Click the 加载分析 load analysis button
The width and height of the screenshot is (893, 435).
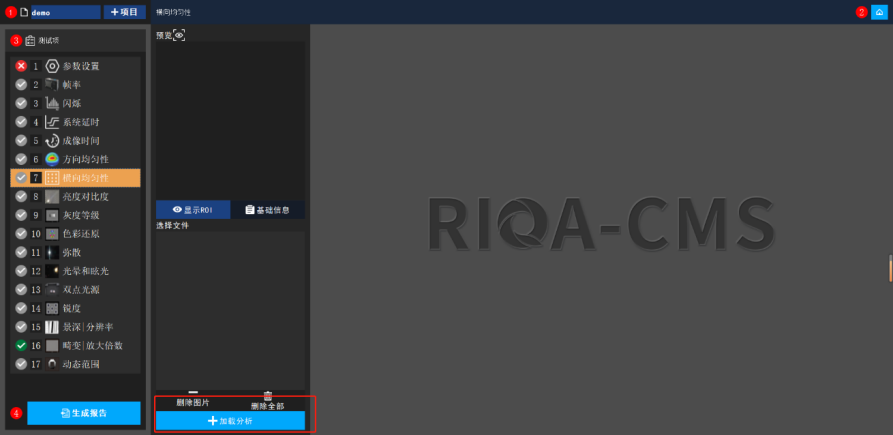tap(230, 421)
